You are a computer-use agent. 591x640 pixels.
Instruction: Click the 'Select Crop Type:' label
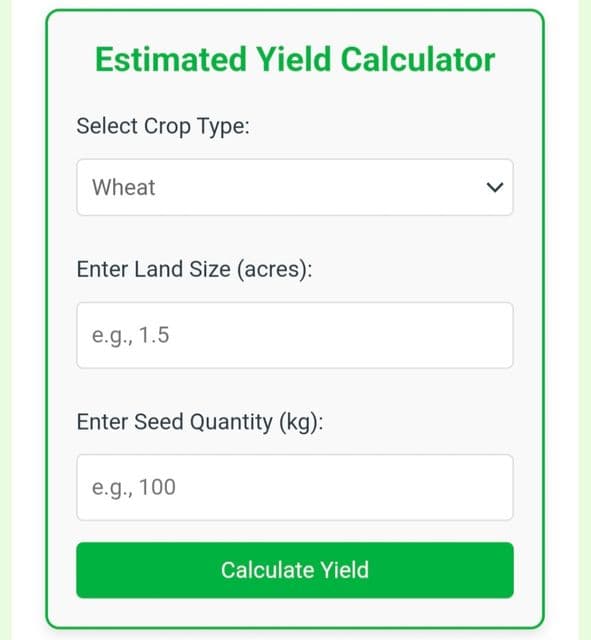click(163, 126)
